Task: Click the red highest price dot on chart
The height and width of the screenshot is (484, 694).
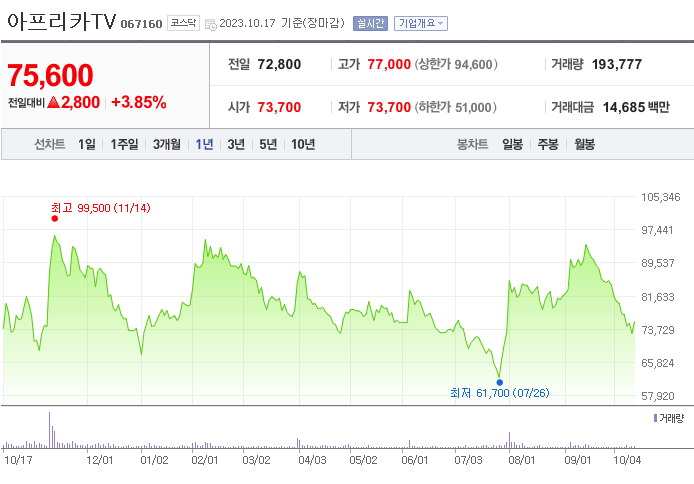Action: click(x=54, y=219)
